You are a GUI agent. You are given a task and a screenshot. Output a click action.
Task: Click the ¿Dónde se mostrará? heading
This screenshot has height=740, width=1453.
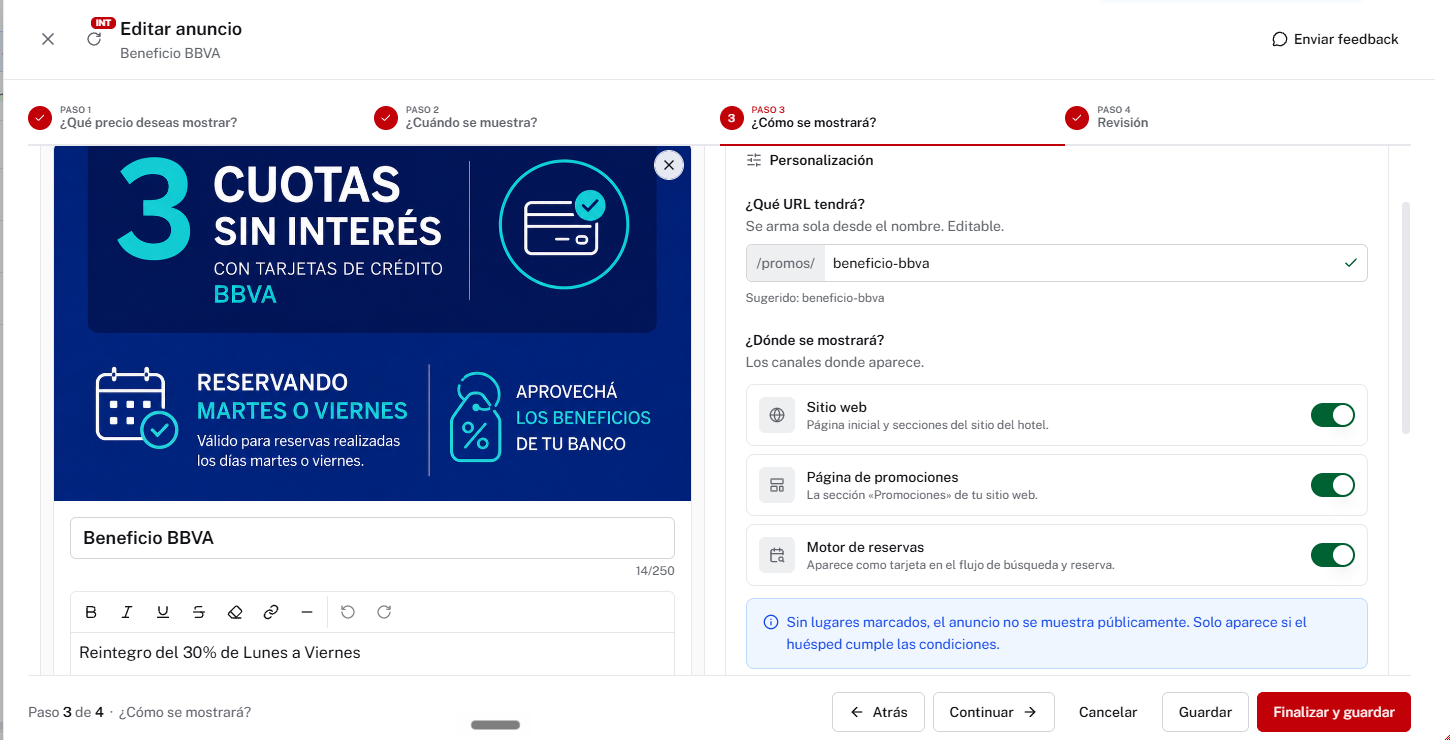click(x=815, y=340)
